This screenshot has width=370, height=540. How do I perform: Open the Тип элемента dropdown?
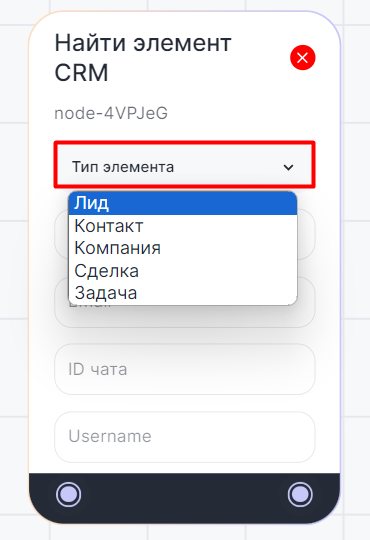tap(184, 165)
